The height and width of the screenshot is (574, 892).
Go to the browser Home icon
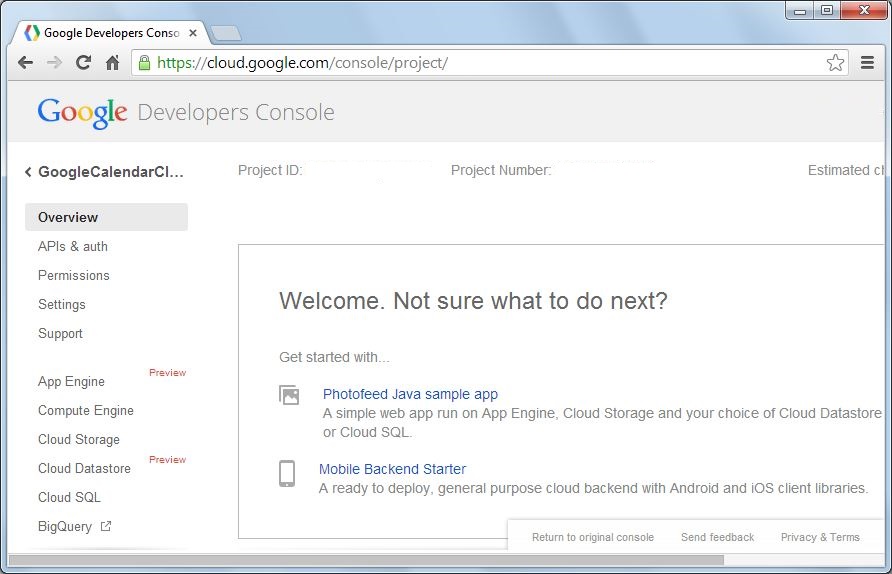pos(113,63)
